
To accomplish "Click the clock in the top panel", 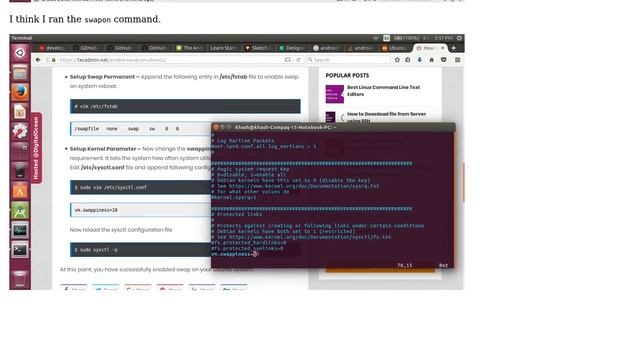I will pyautogui.click(x=443, y=38).
